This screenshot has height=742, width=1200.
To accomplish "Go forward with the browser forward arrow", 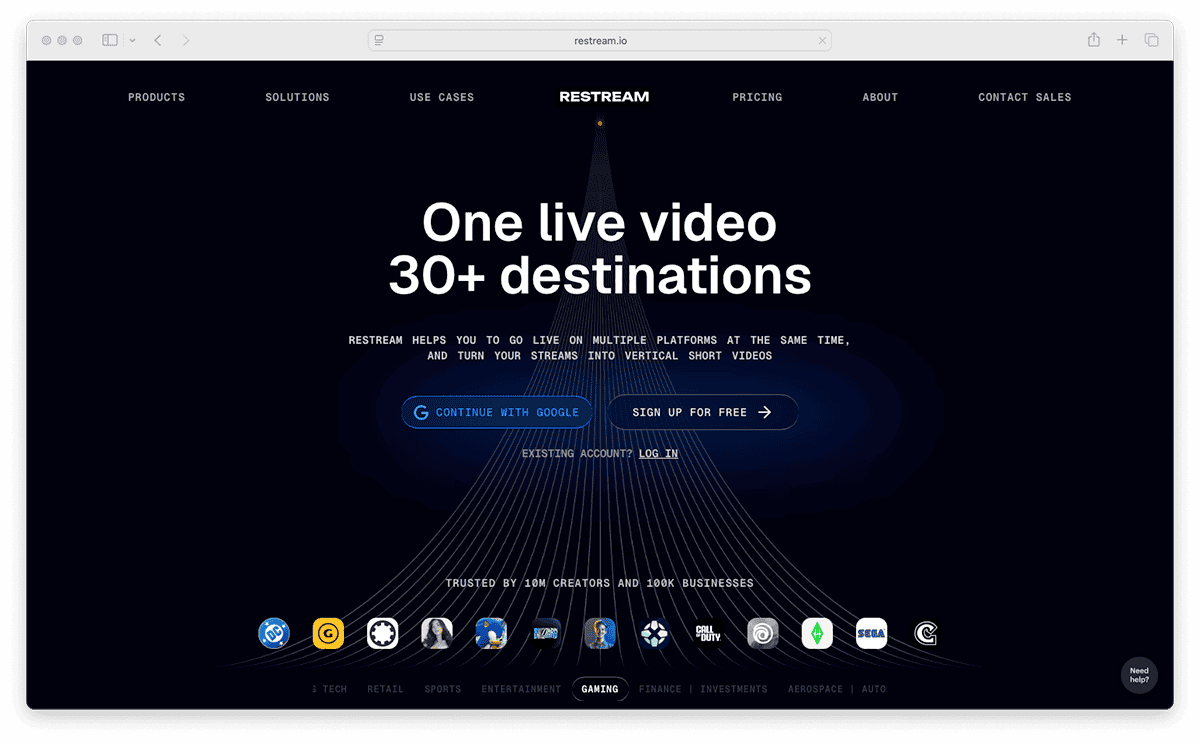I will click(186, 40).
